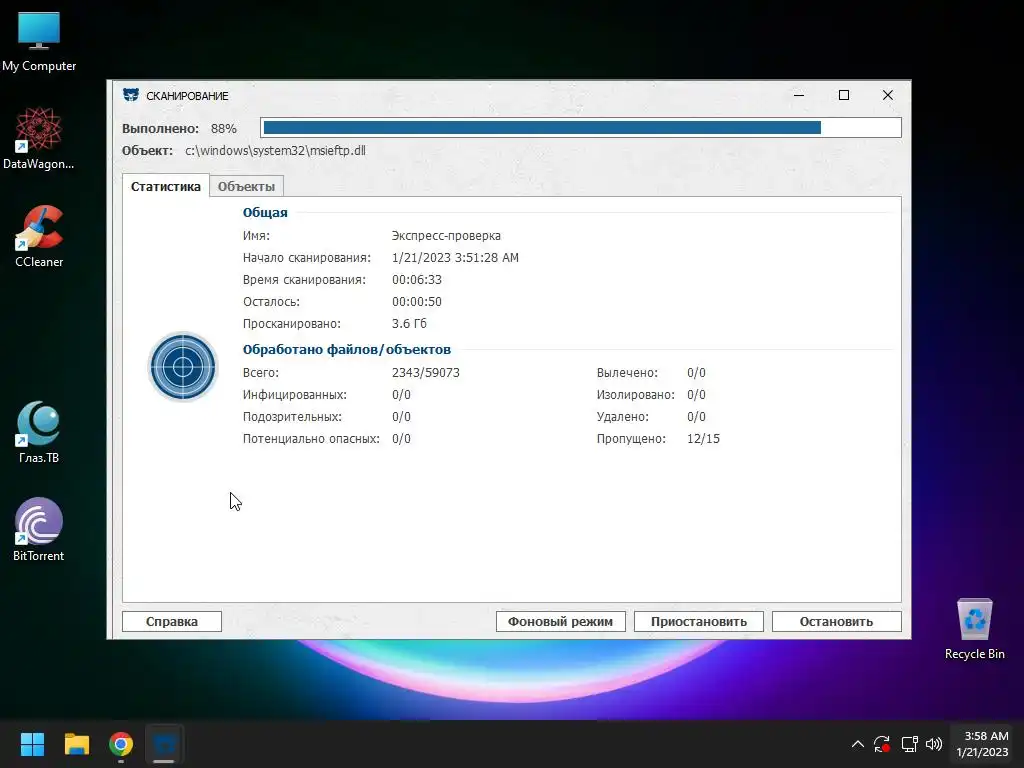1024x768 pixels.
Task: Open the network tray icon
Action: click(909, 744)
